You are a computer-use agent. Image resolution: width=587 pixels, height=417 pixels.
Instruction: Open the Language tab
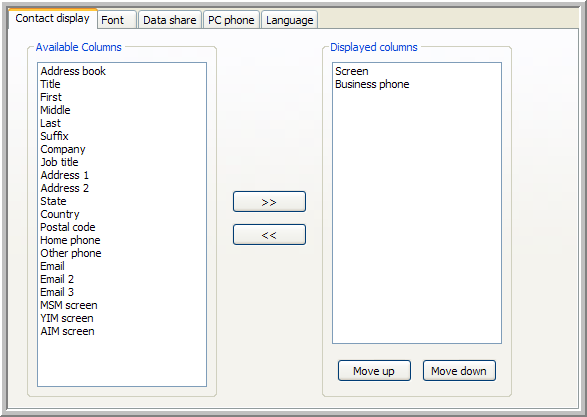pyautogui.click(x=290, y=20)
